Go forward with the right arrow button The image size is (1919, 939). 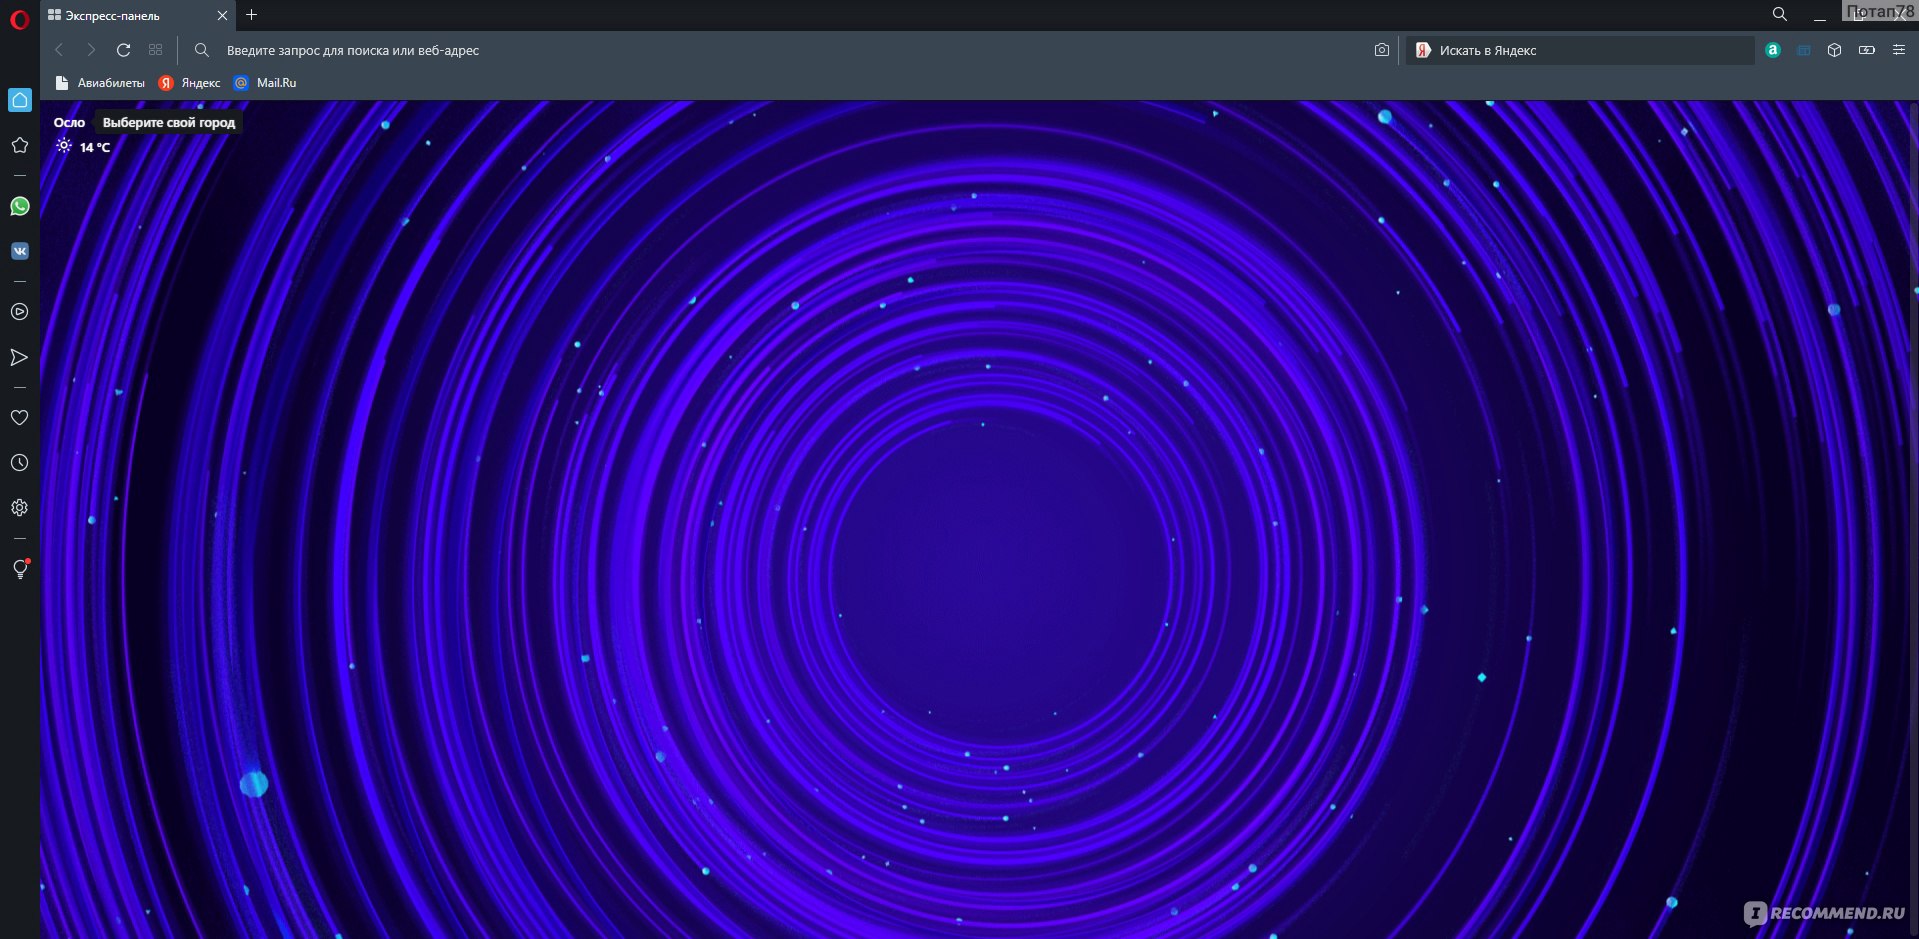[91, 50]
